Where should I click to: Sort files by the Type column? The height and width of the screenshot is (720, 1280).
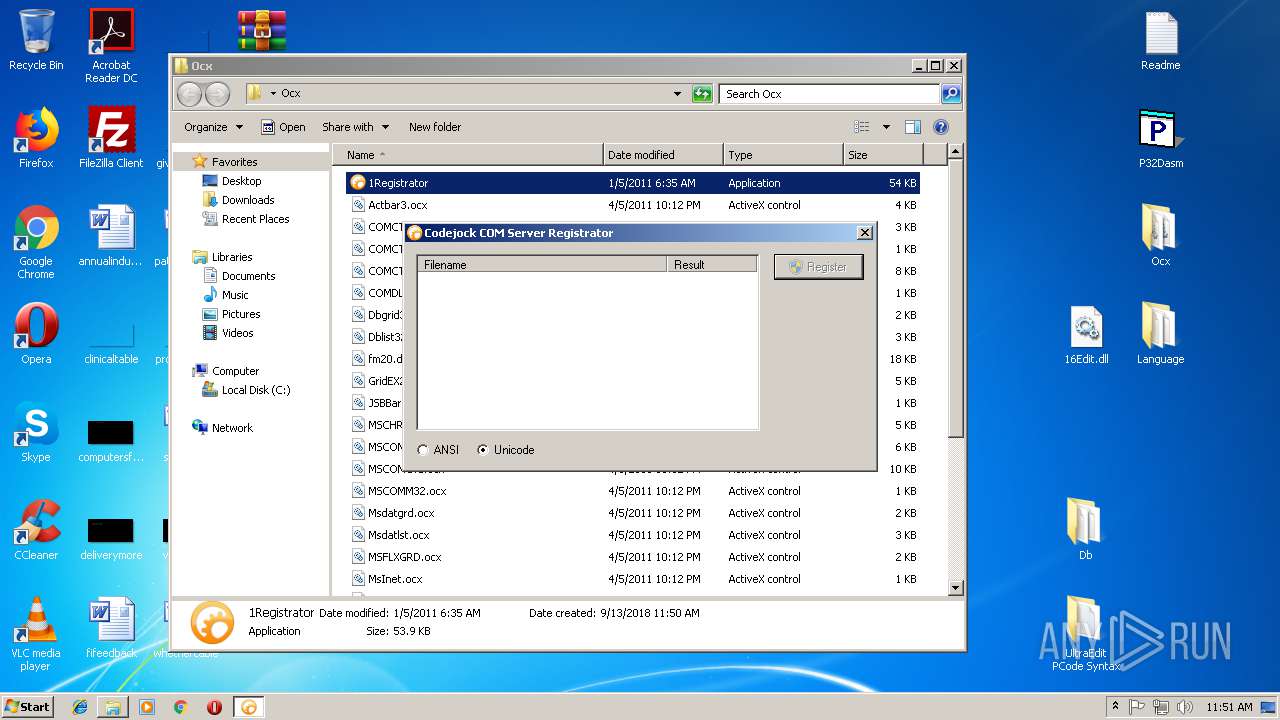(783, 155)
